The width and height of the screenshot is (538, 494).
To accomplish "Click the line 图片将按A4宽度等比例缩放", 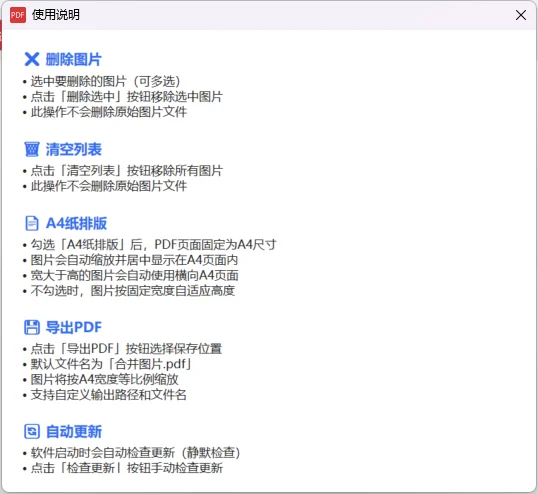I will [x=104, y=379].
